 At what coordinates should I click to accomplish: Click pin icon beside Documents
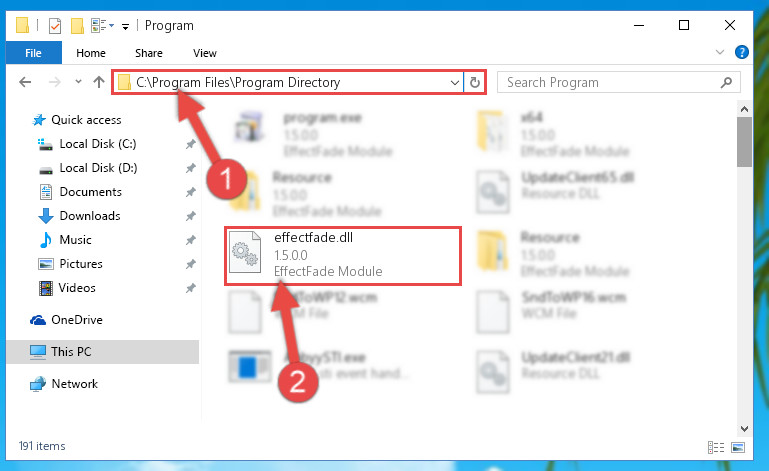pos(191,192)
